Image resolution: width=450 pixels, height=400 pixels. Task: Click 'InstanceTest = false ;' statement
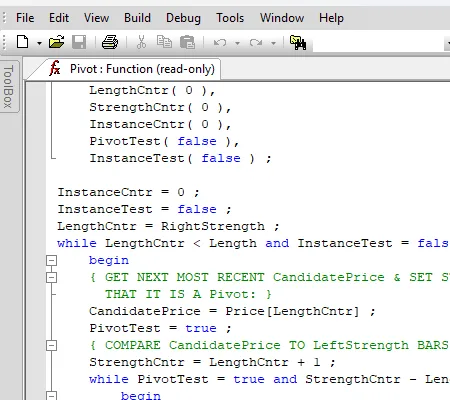pos(145,209)
